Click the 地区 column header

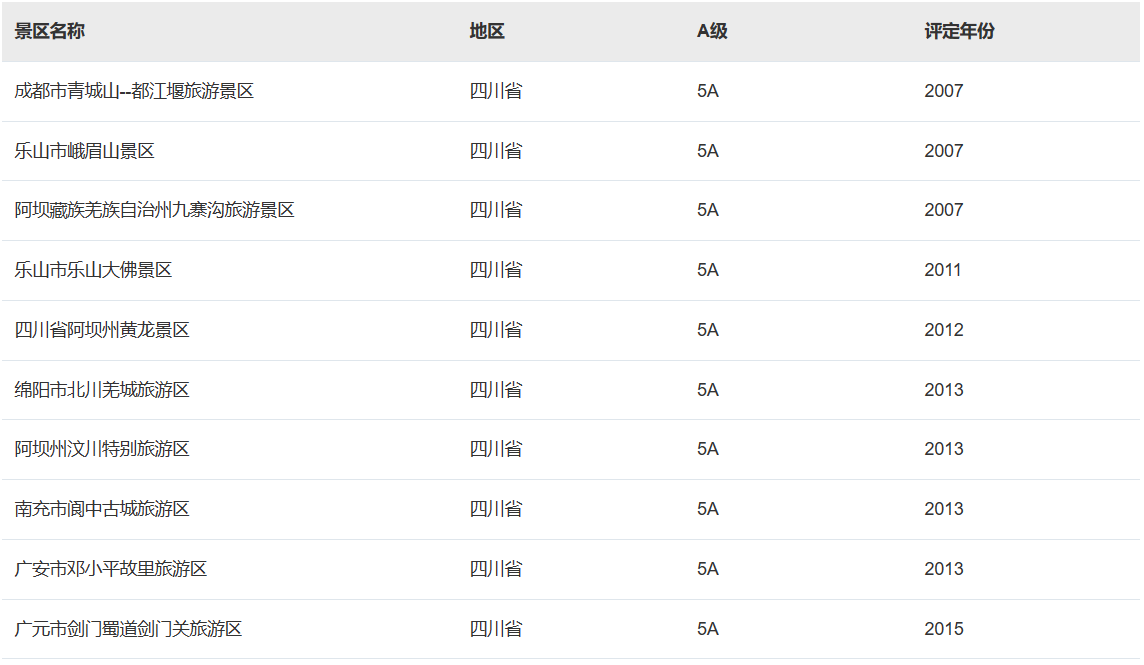[x=487, y=31]
